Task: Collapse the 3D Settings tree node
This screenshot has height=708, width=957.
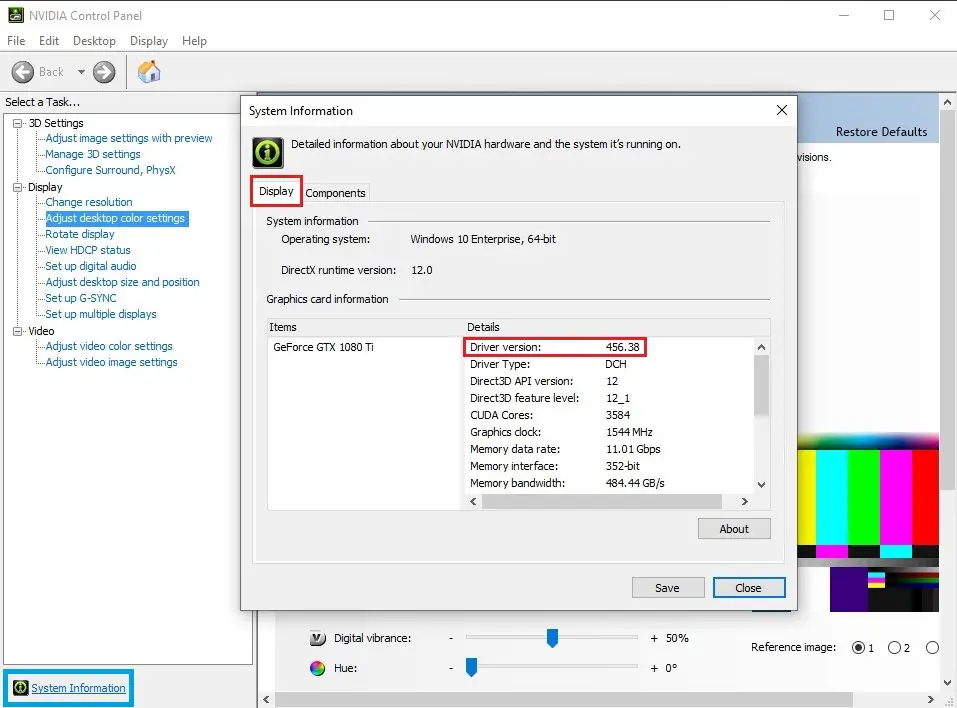Action: (x=18, y=123)
